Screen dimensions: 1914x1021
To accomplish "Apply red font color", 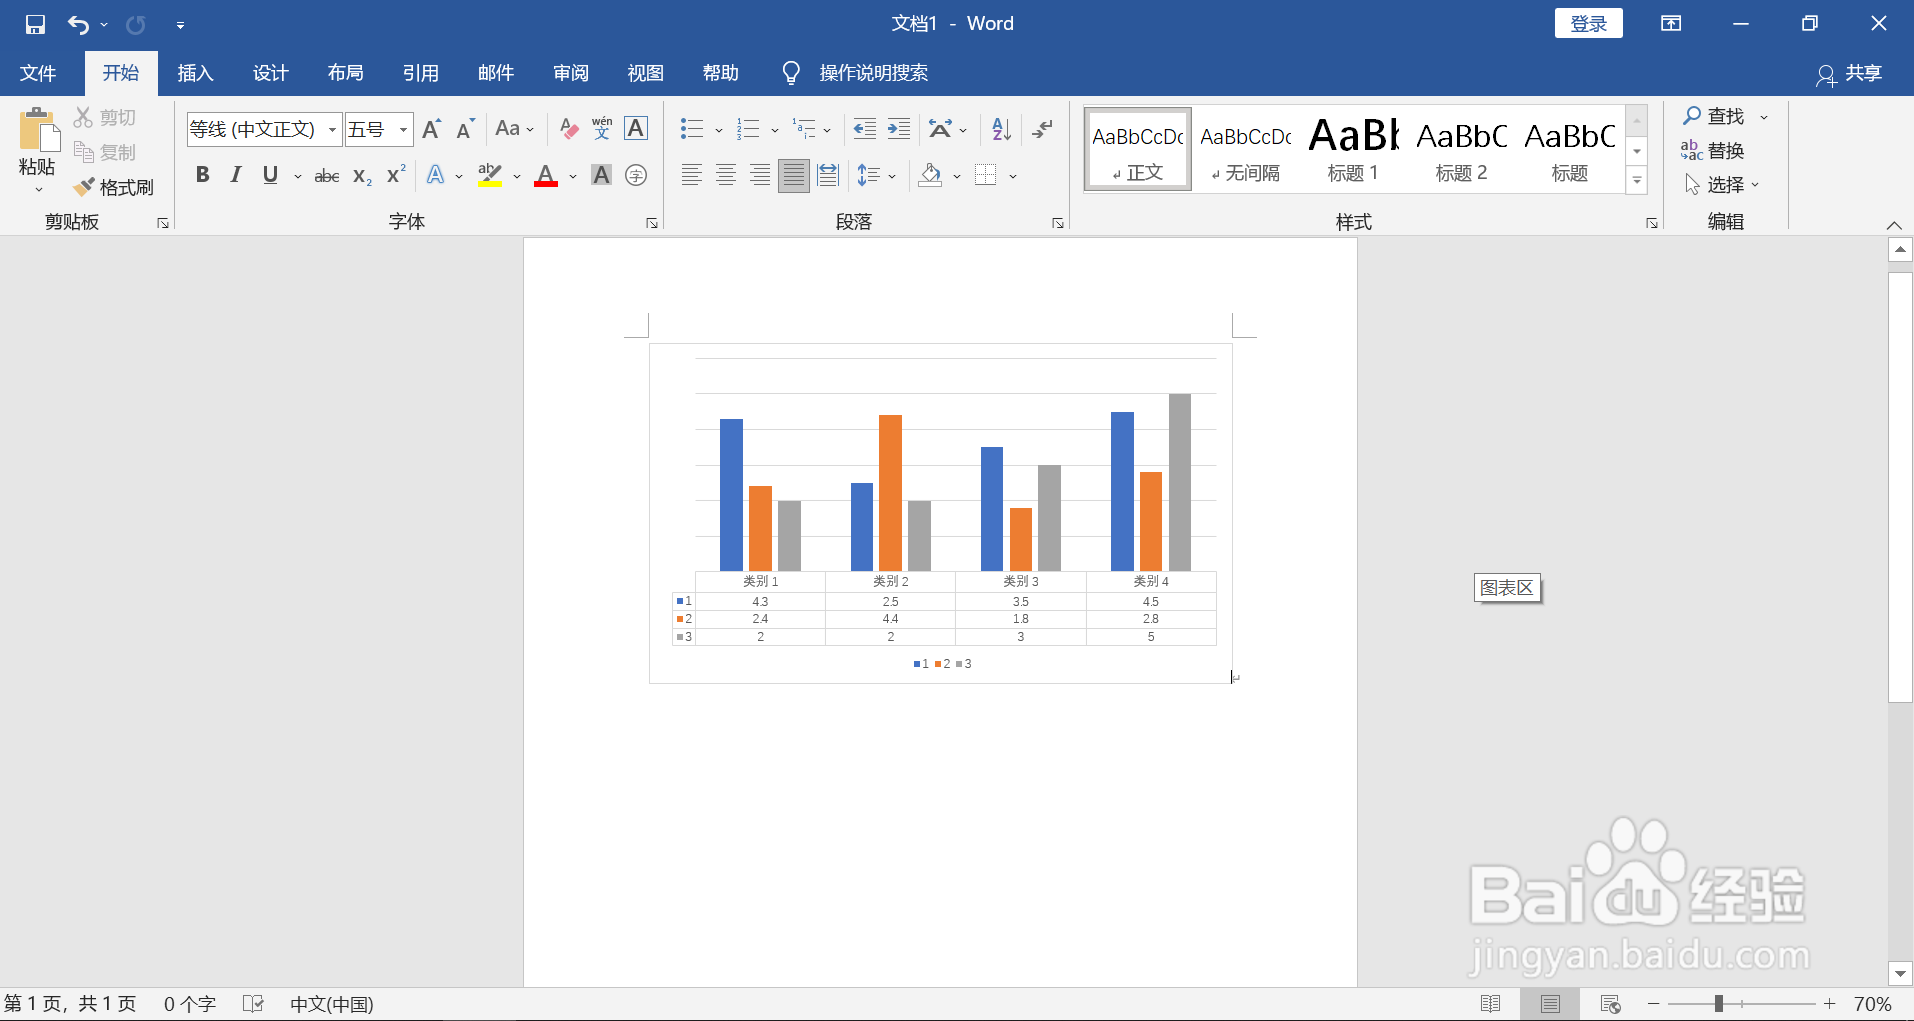I will [x=546, y=176].
